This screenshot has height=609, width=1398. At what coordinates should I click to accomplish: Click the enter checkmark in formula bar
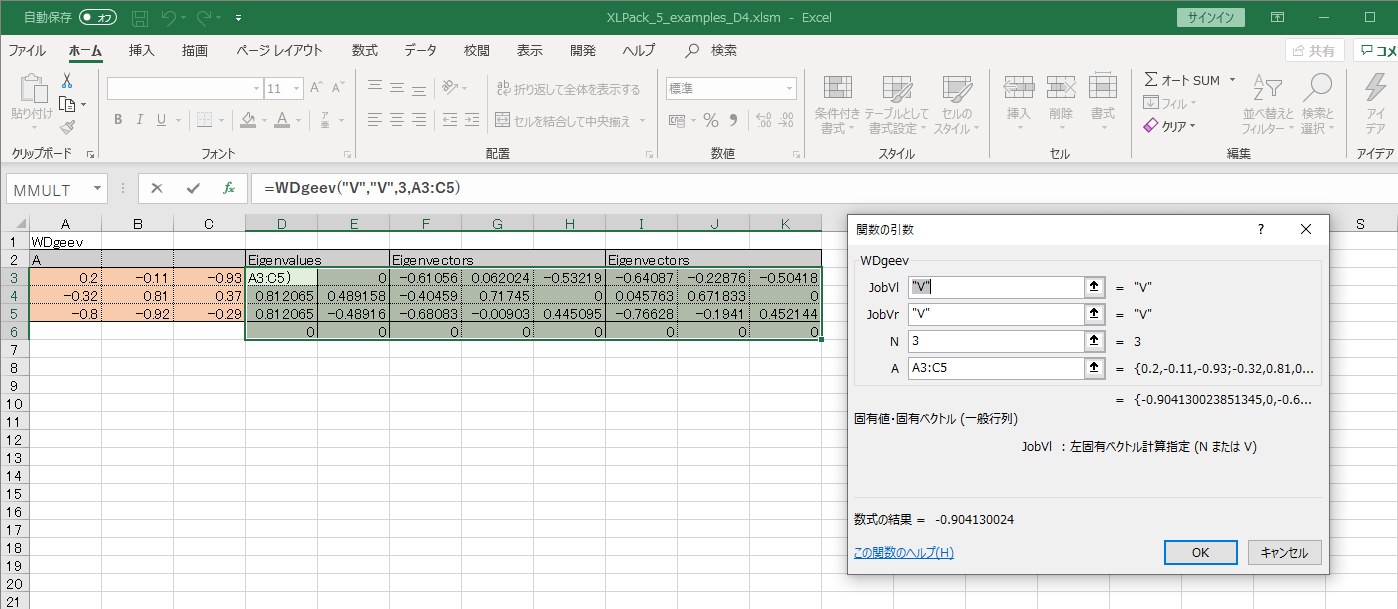point(193,188)
